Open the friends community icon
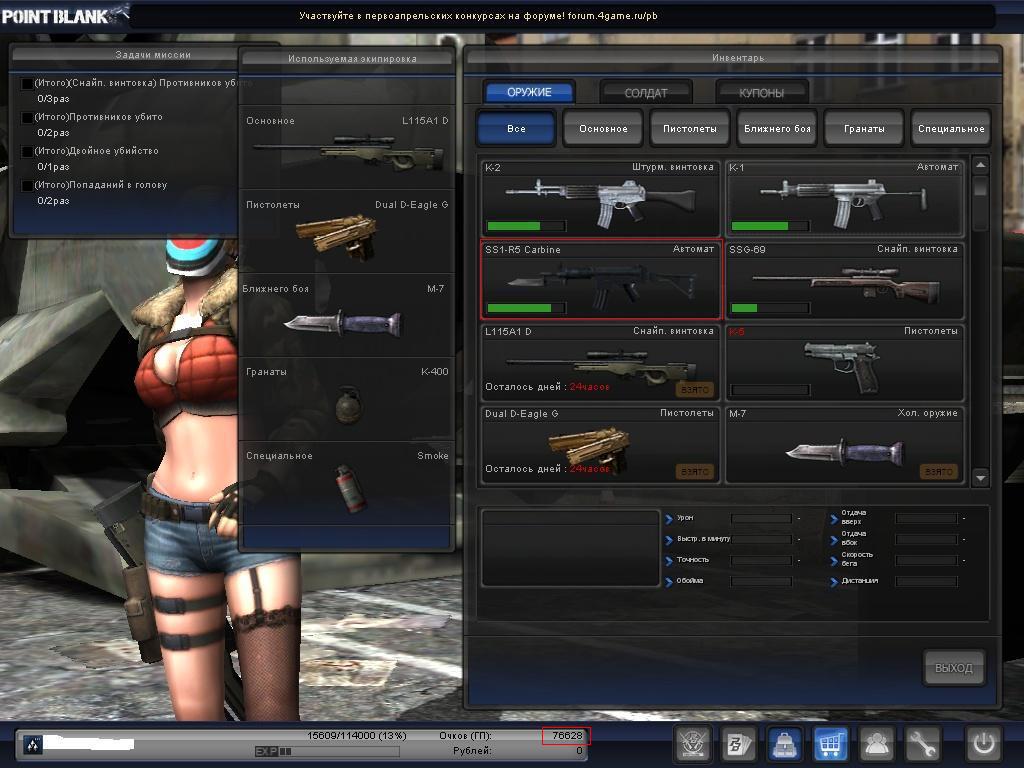The height and width of the screenshot is (768, 1024). tap(876, 744)
